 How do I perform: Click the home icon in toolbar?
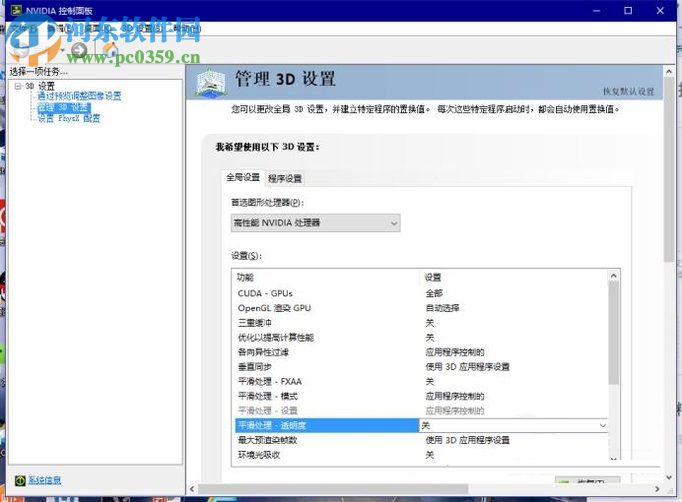110,50
